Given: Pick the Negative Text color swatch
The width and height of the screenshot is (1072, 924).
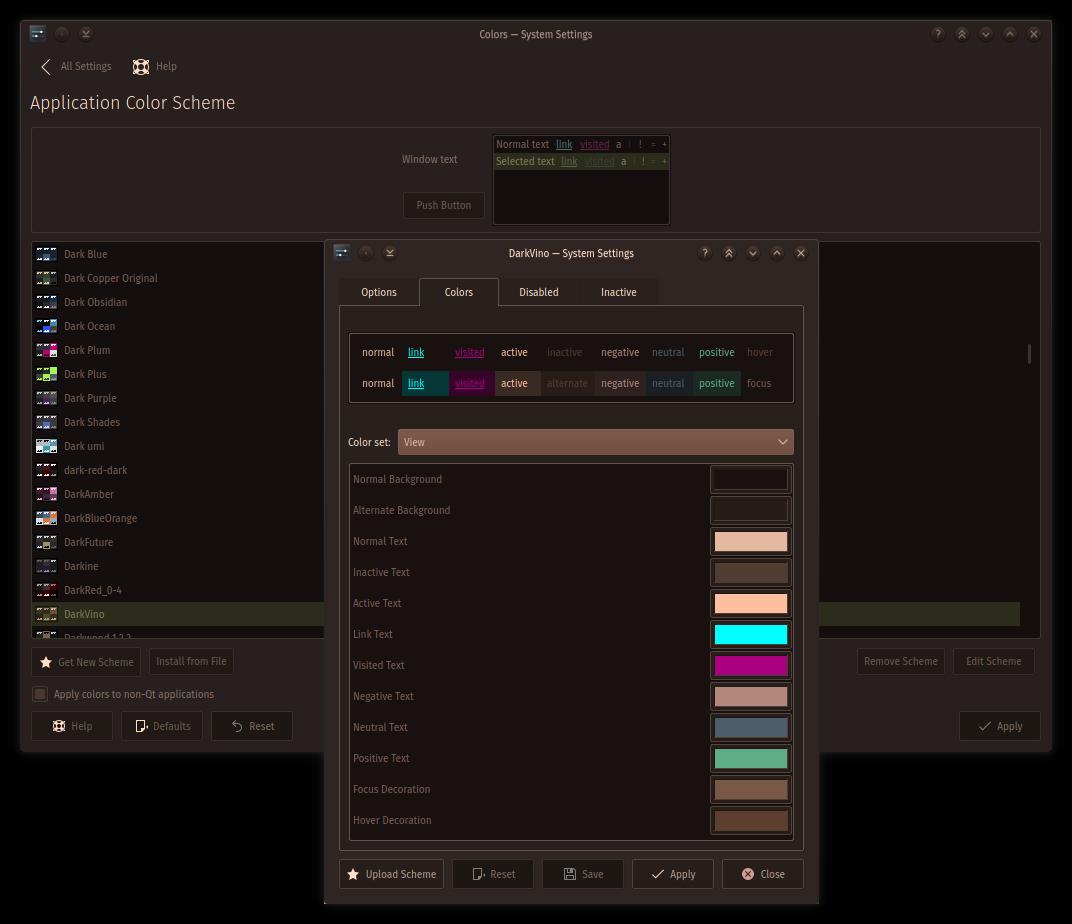Looking at the screenshot, I should pyautogui.click(x=751, y=696).
